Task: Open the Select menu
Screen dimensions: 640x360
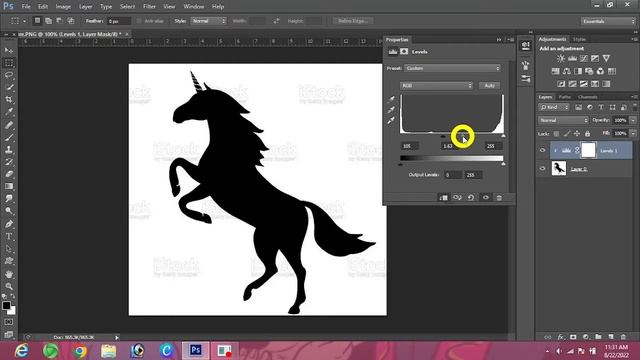Action: pos(127,7)
